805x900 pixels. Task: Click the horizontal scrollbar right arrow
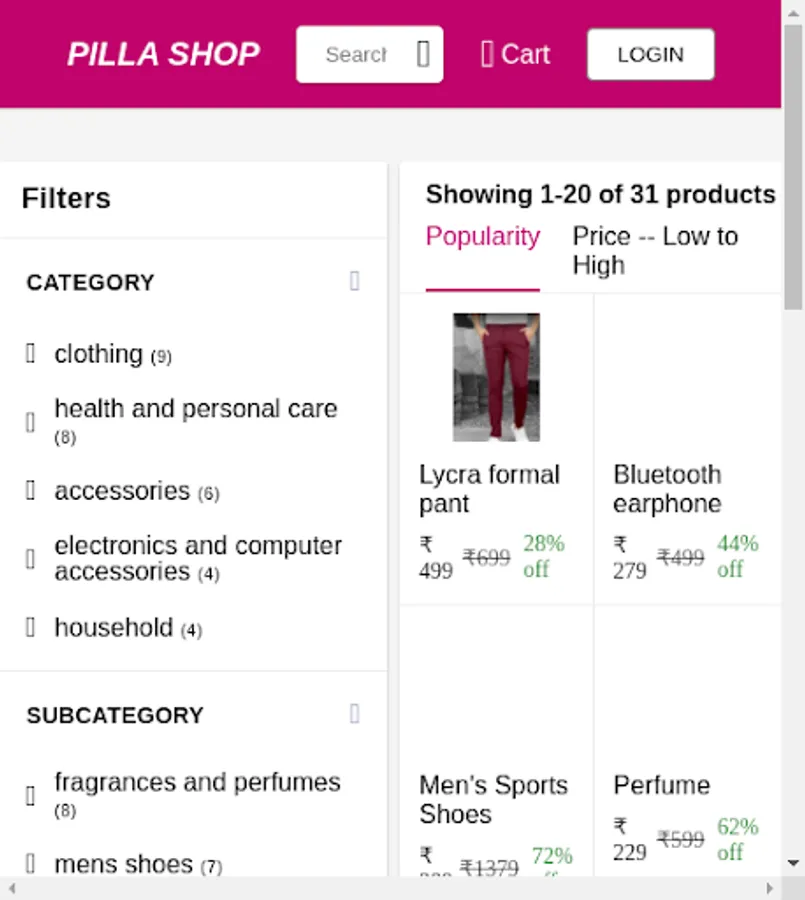click(770, 888)
